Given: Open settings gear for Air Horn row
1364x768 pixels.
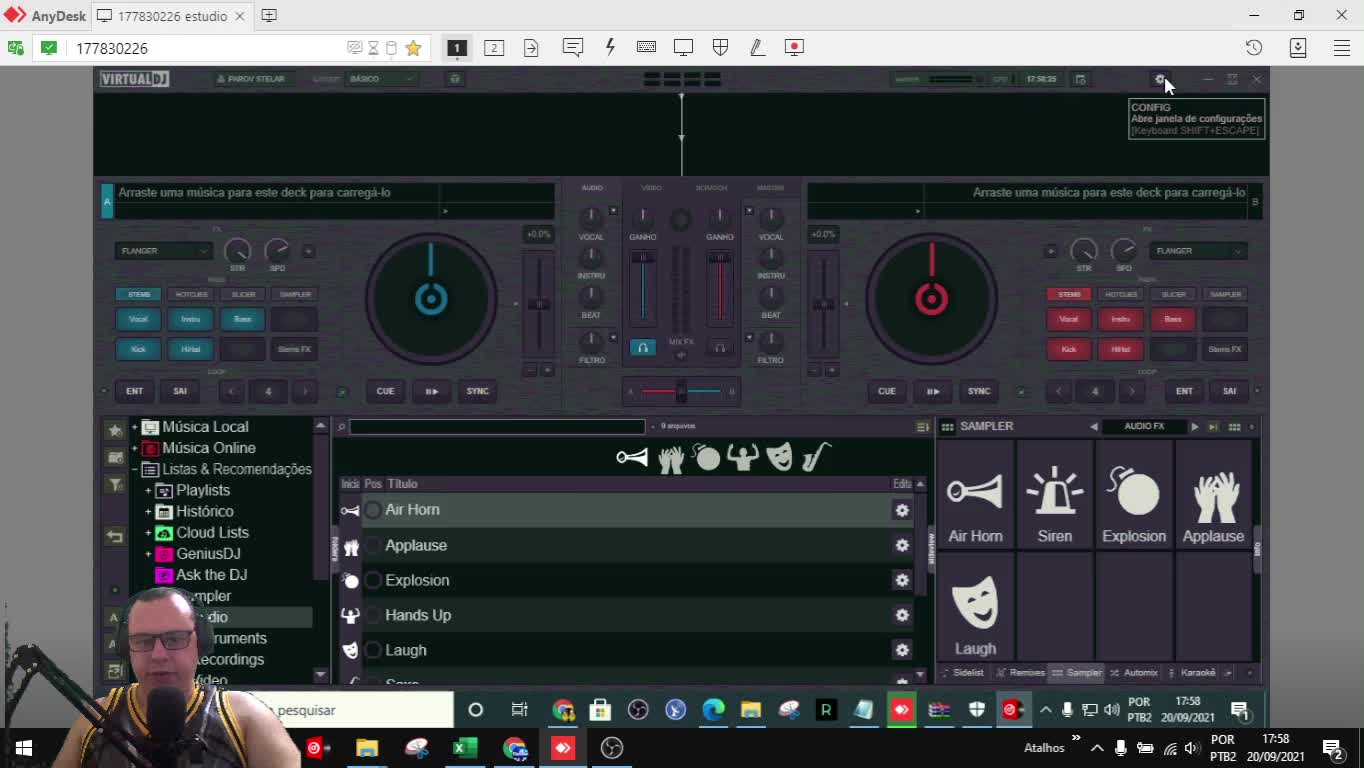Looking at the screenshot, I should point(902,510).
